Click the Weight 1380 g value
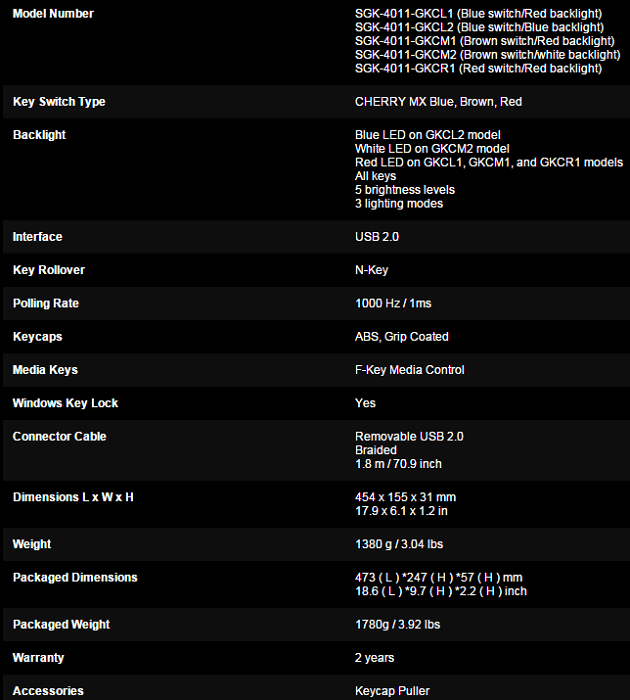The width and height of the screenshot is (630, 700). [x=399, y=544]
